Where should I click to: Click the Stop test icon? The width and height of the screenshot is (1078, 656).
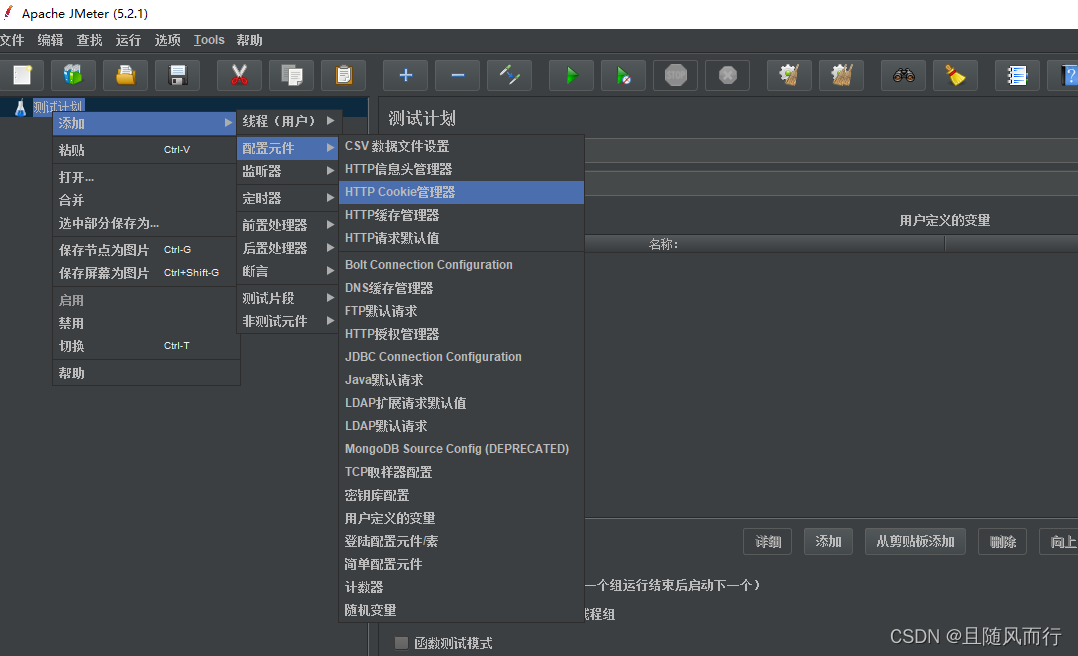point(675,75)
